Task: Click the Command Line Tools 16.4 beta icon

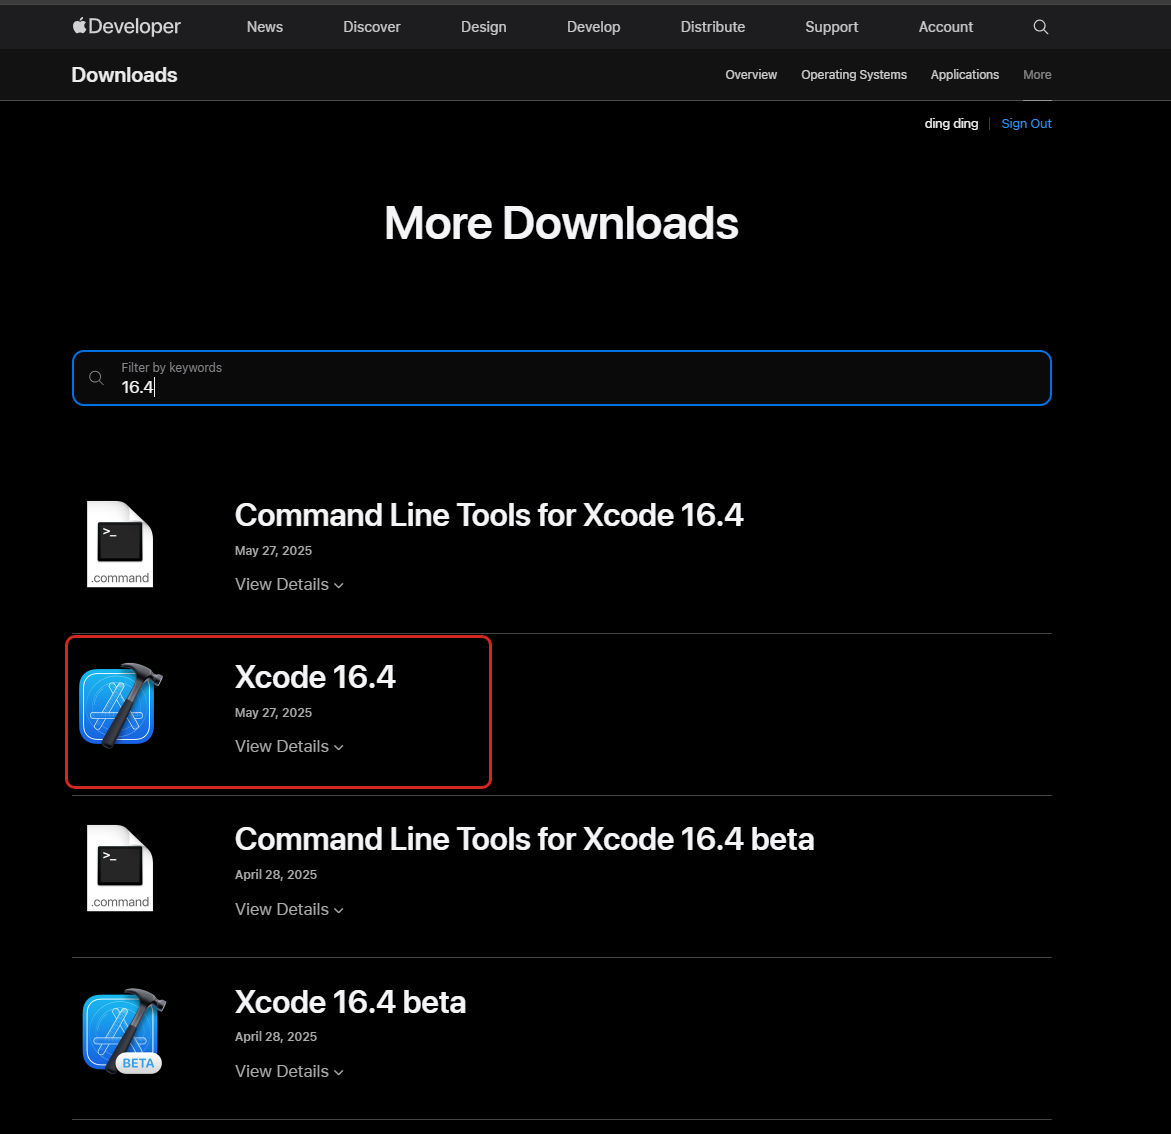Action: coord(120,867)
